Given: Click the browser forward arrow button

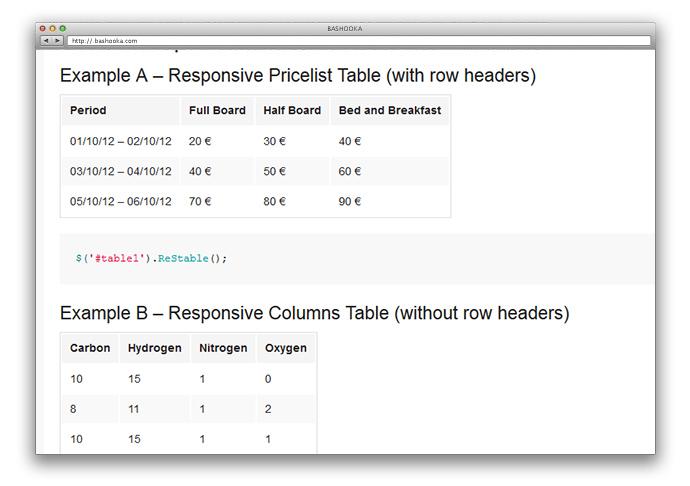Looking at the screenshot, I should 57,41.
